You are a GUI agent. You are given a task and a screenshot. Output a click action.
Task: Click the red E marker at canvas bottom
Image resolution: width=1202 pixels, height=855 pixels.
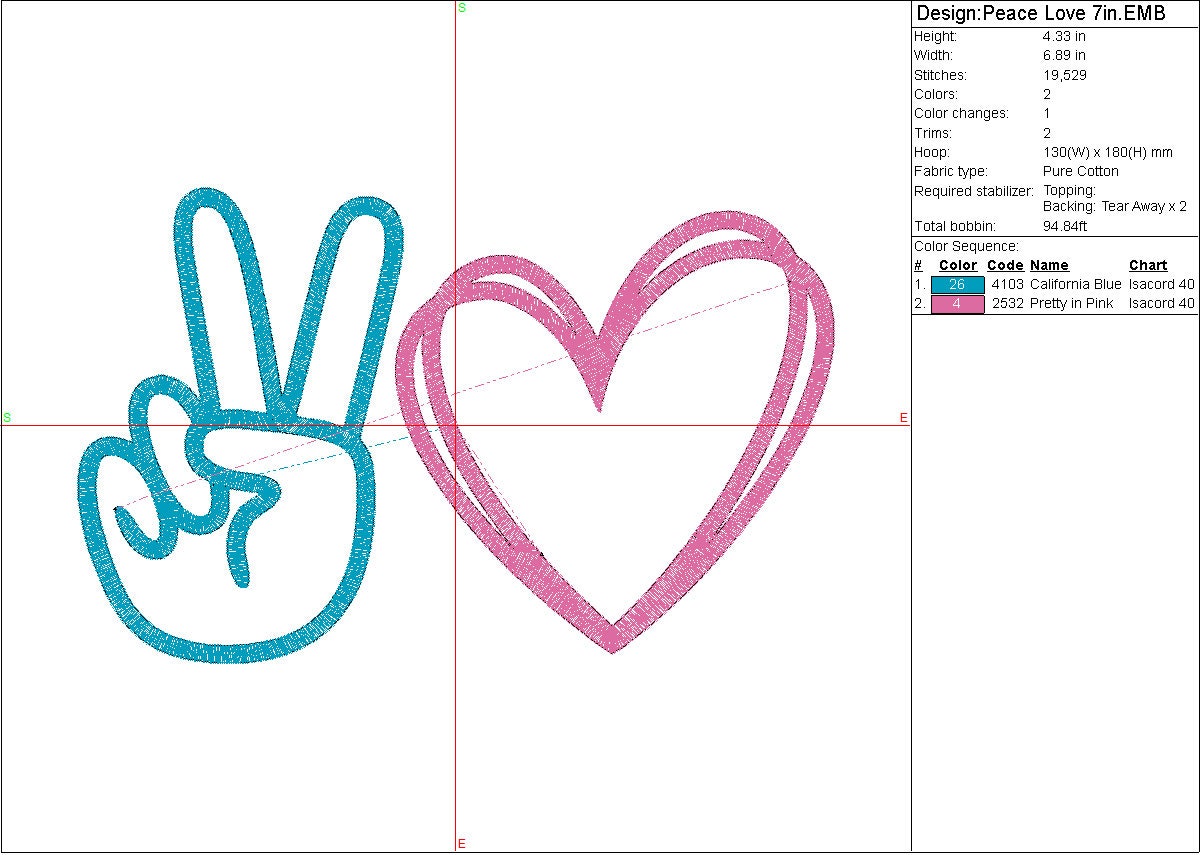click(461, 844)
